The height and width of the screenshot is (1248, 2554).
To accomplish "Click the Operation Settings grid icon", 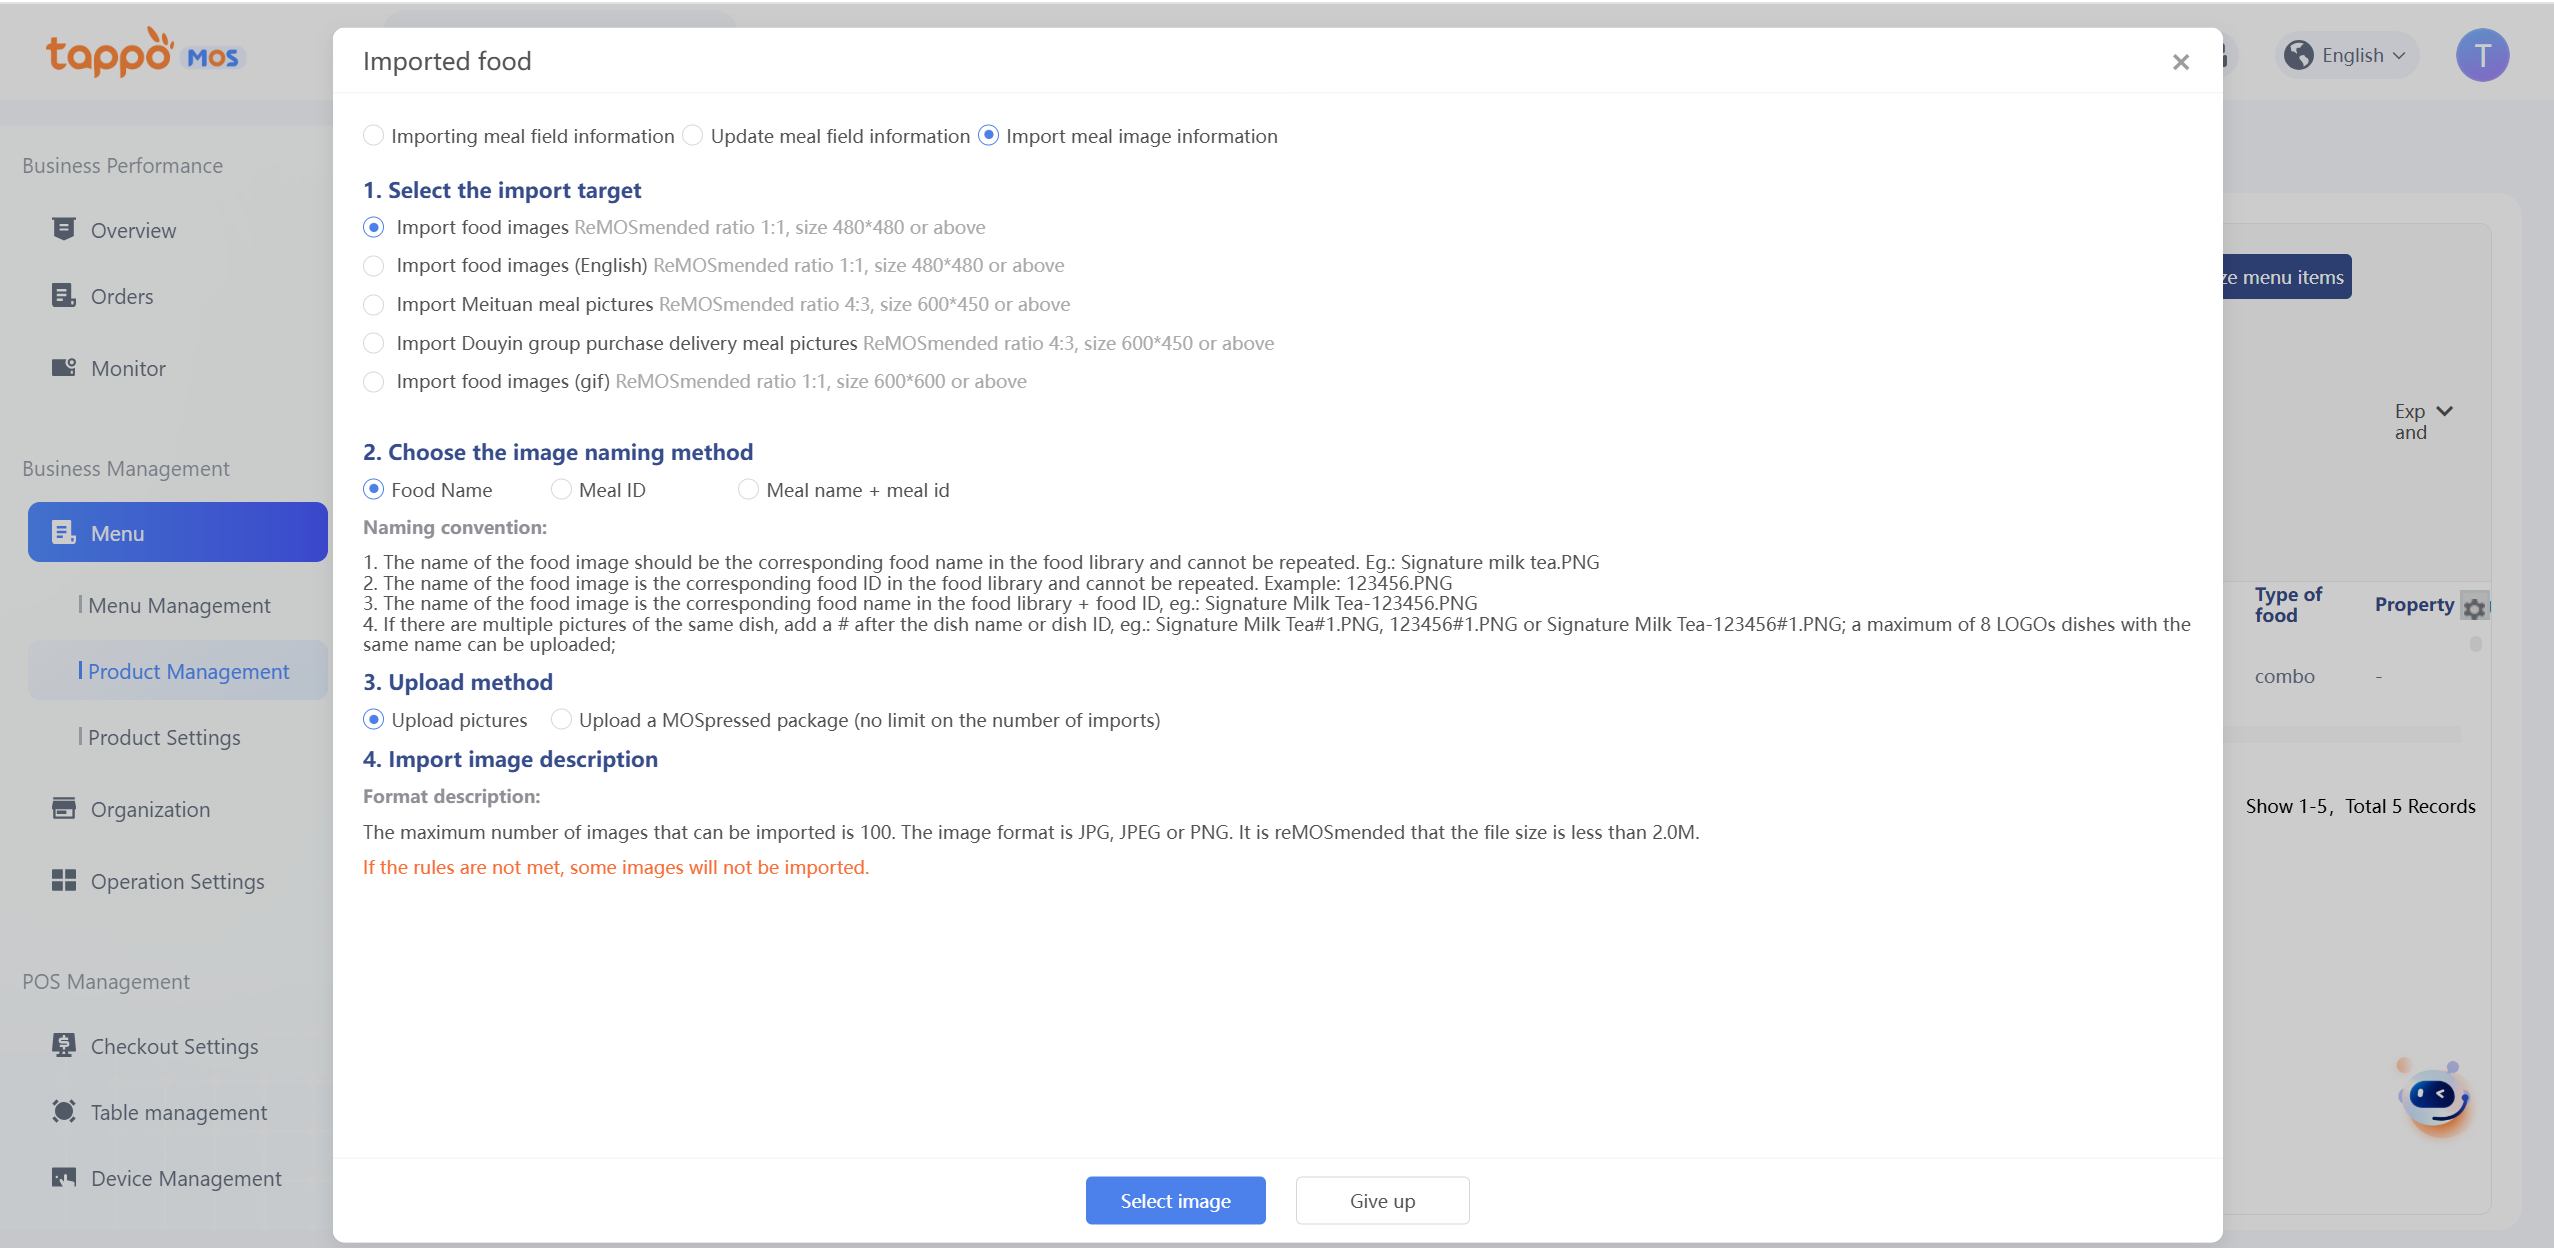I will (x=64, y=880).
